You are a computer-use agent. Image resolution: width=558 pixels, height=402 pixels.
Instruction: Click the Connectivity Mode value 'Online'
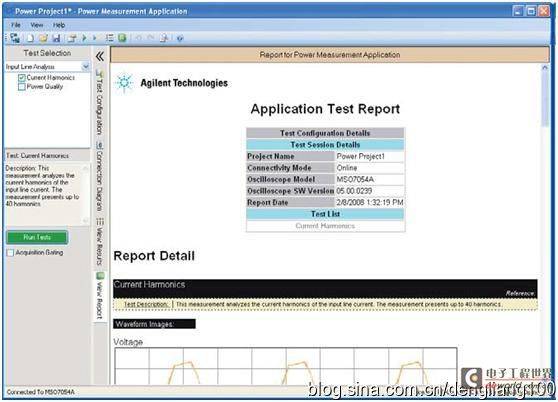pyautogui.click(x=347, y=168)
